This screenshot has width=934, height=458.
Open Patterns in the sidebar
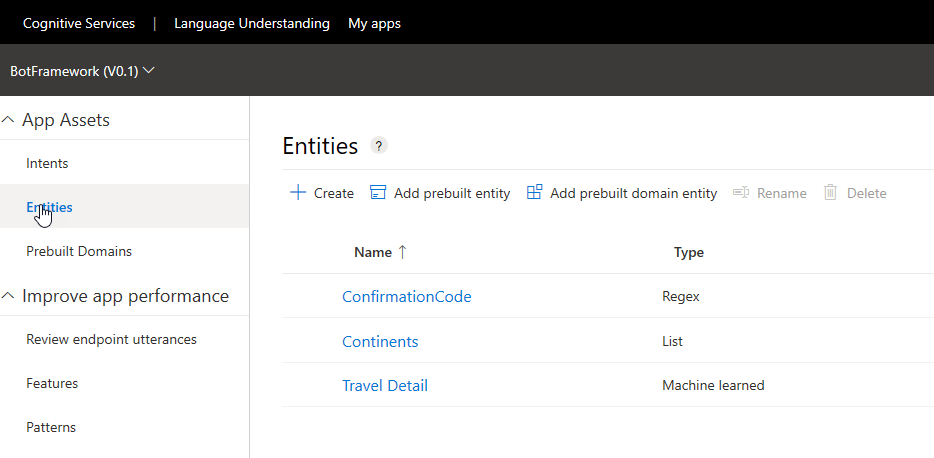[51, 428]
